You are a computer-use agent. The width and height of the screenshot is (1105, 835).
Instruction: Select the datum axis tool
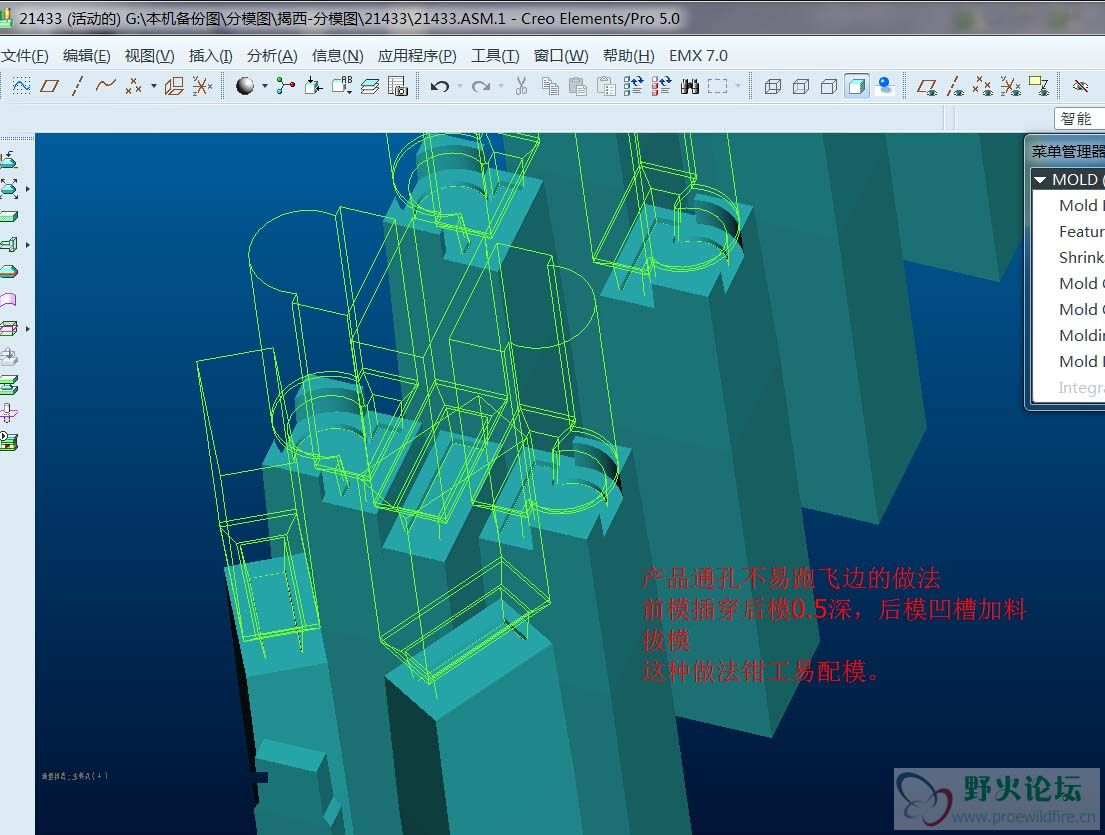tap(78, 86)
